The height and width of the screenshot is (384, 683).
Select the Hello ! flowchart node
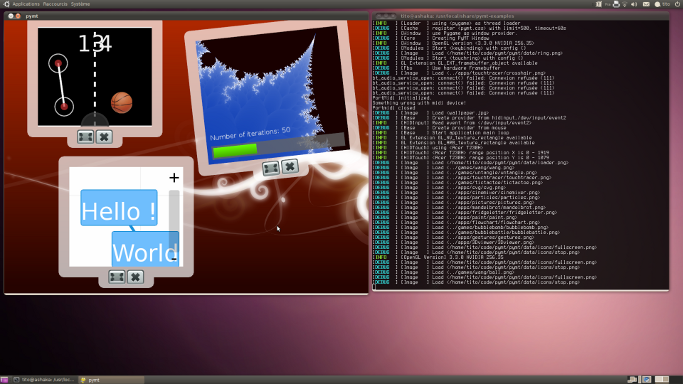119,208
